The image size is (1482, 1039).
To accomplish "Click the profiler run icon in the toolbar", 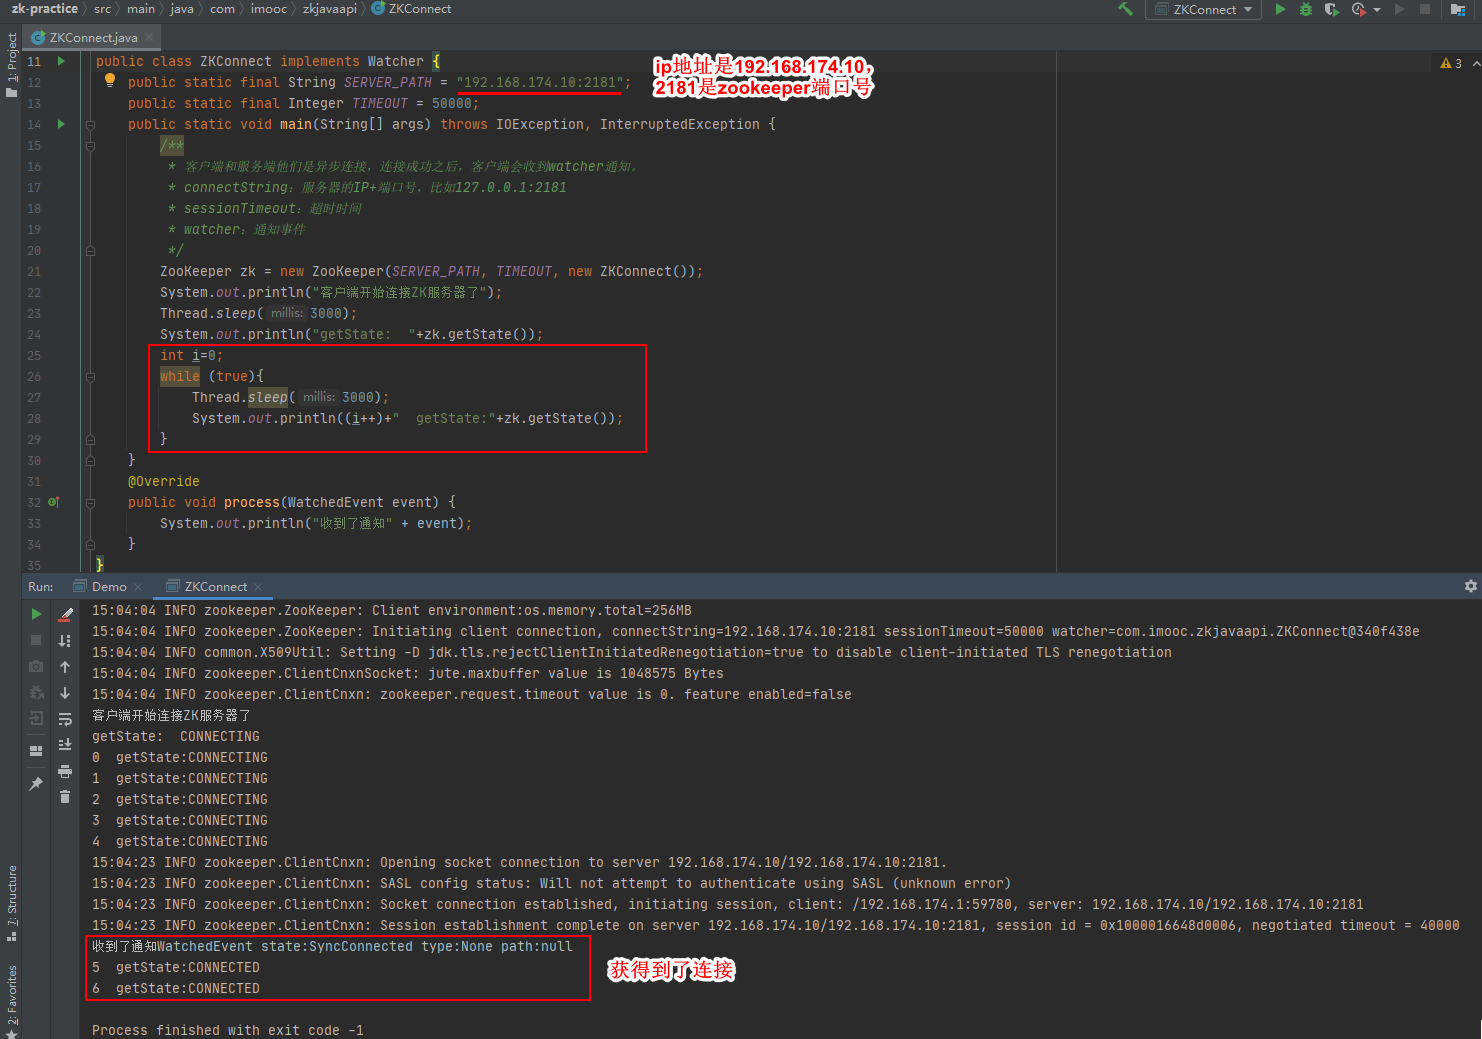I will tap(1358, 9).
